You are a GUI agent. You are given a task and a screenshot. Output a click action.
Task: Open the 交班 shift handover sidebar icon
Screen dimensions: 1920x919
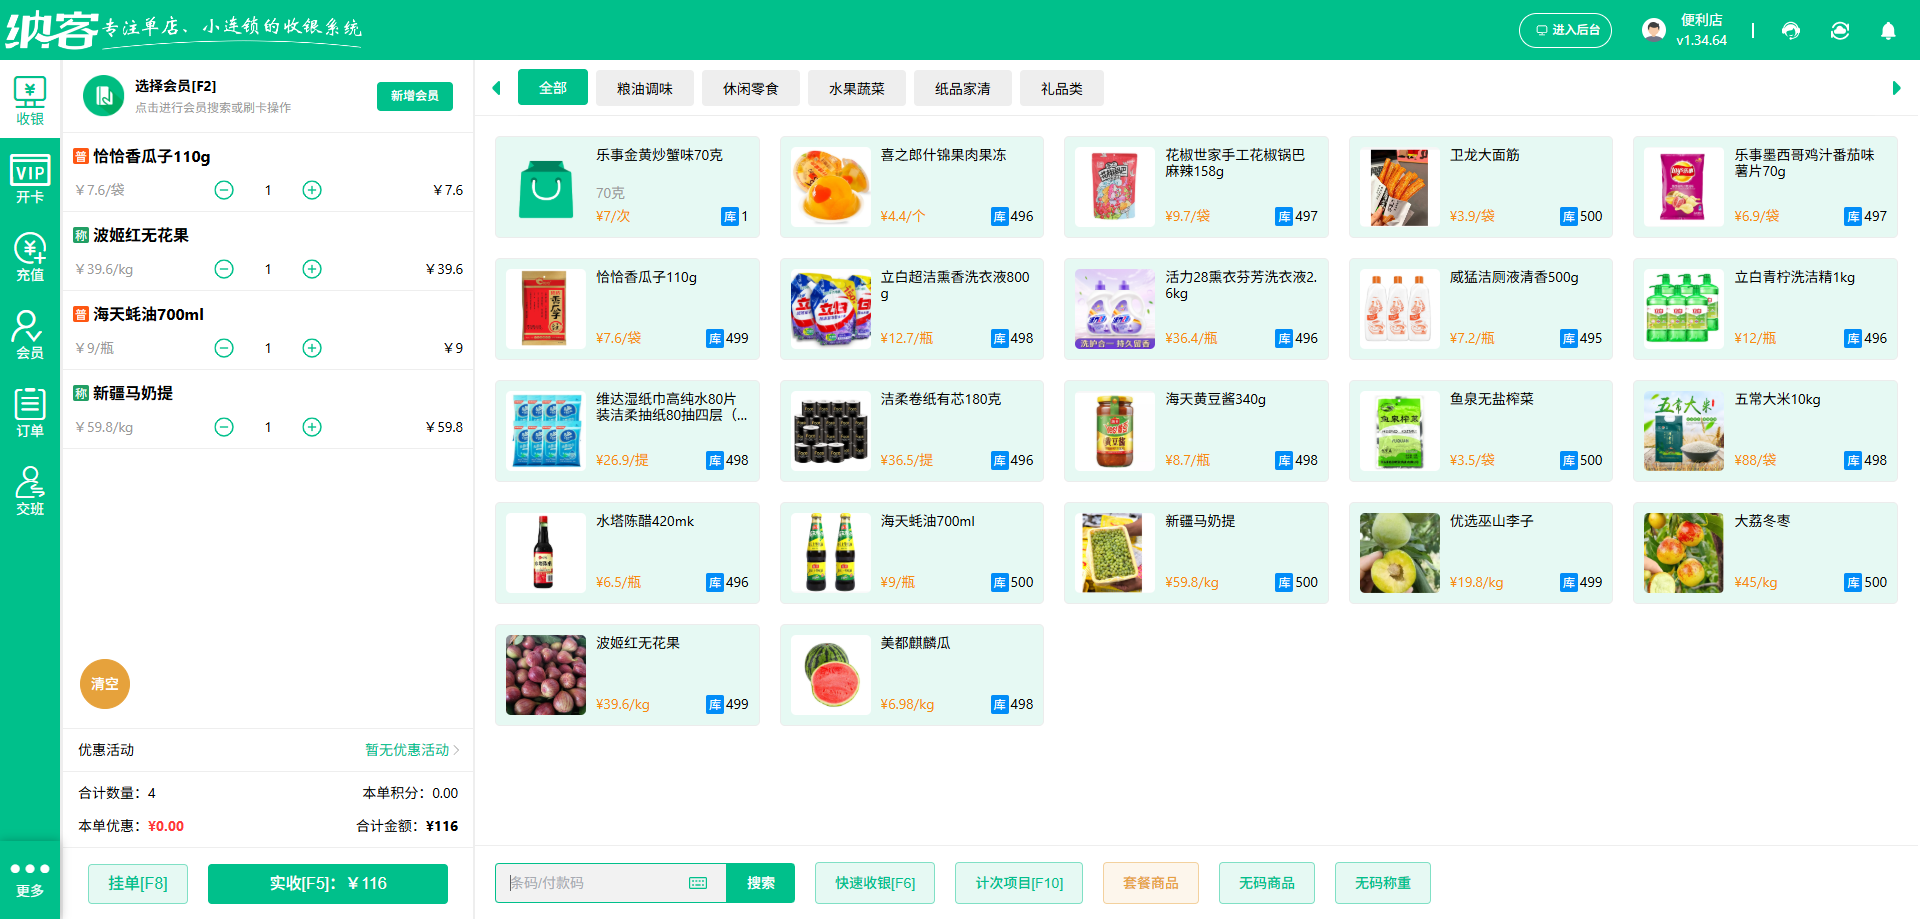[30, 491]
